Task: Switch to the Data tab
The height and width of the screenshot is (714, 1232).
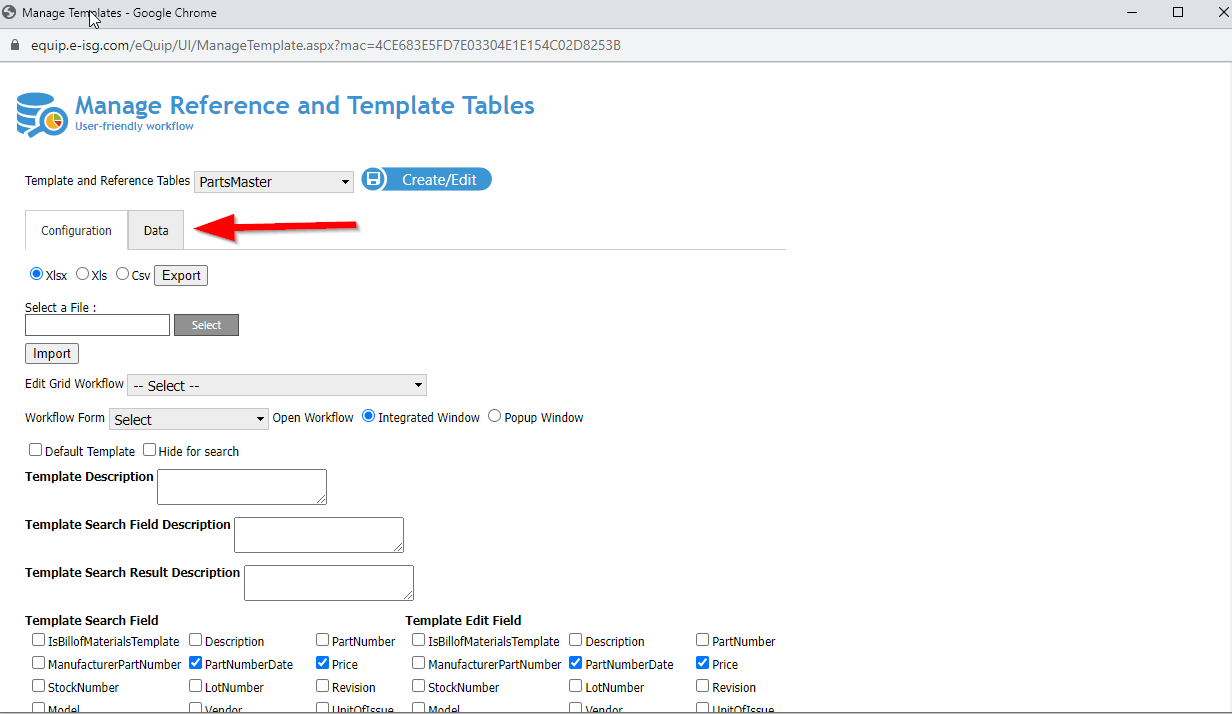Action: tap(155, 230)
